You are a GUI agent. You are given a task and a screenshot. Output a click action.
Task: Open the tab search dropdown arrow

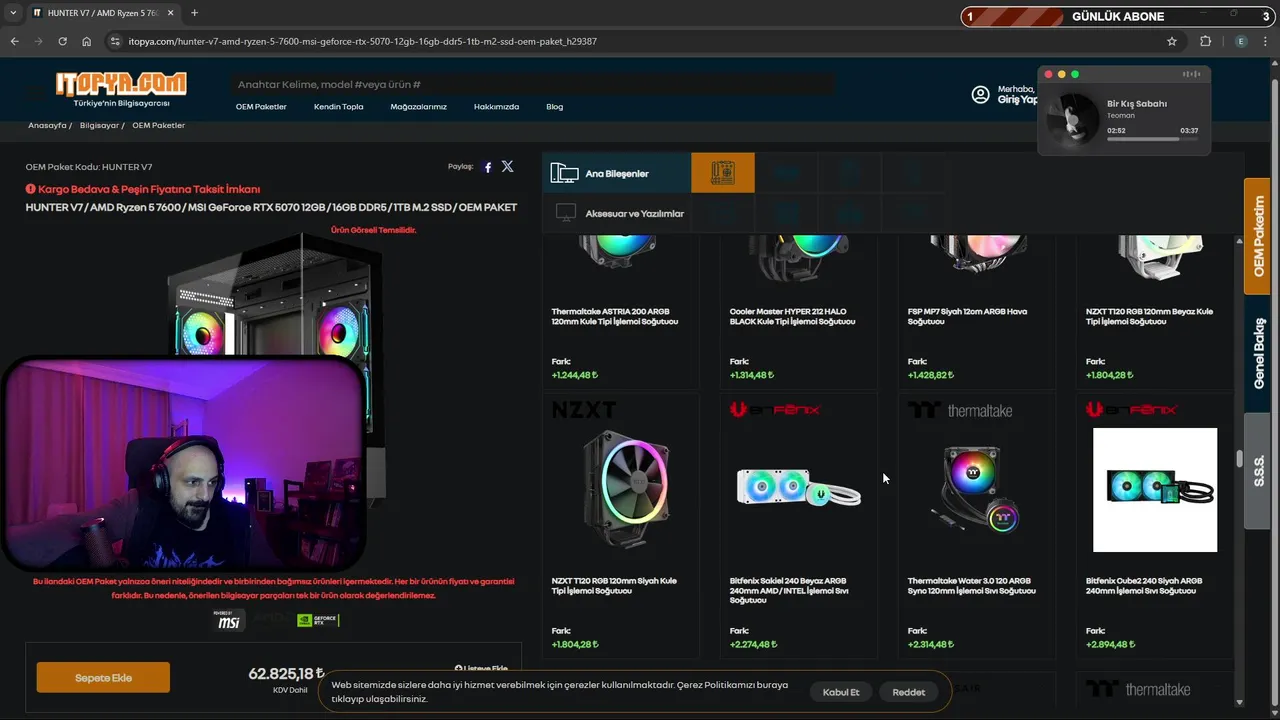click(x=13, y=13)
